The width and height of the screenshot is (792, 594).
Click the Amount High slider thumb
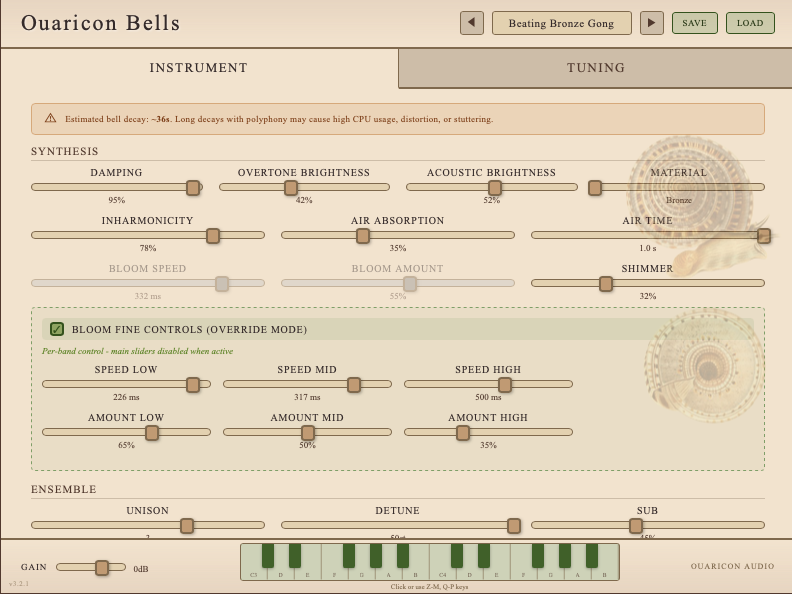pos(463,432)
